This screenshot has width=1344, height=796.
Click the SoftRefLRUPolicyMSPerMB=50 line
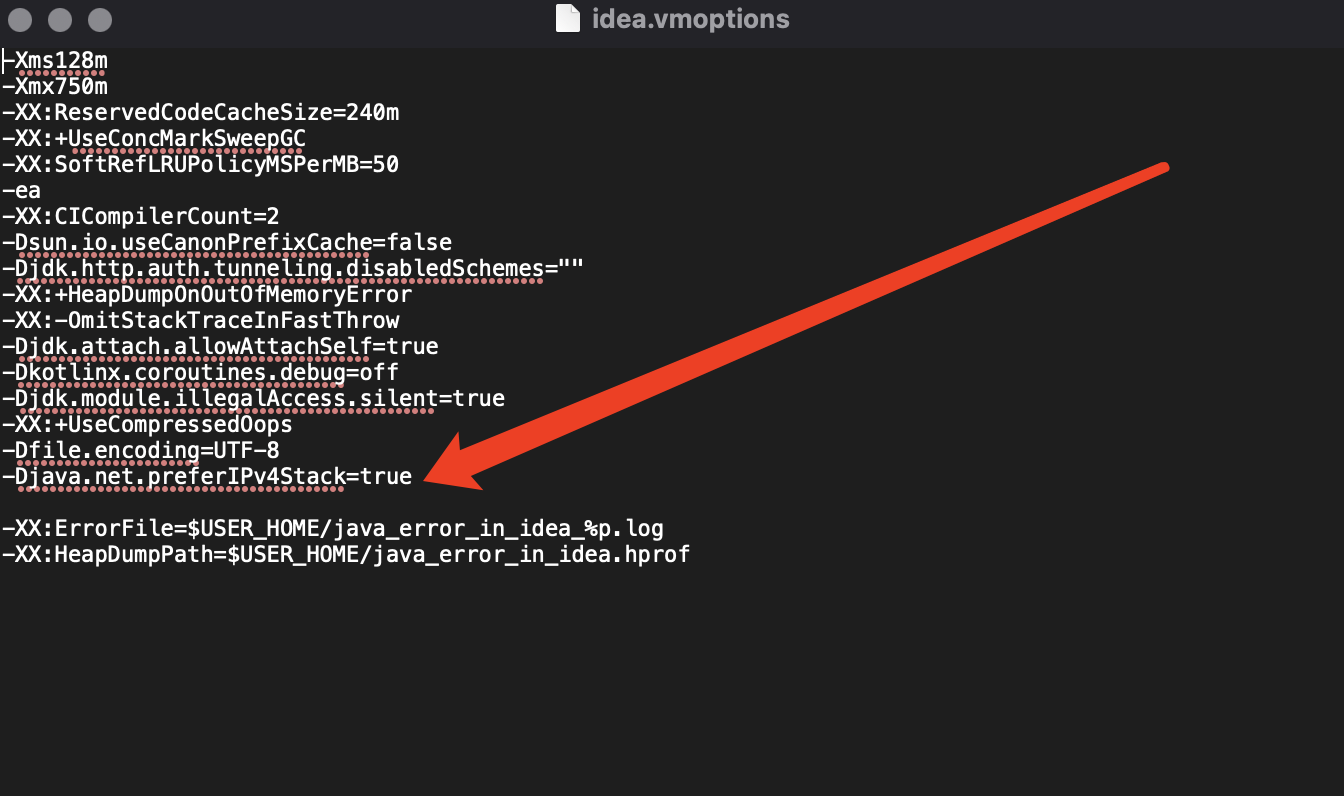point(200,165)
